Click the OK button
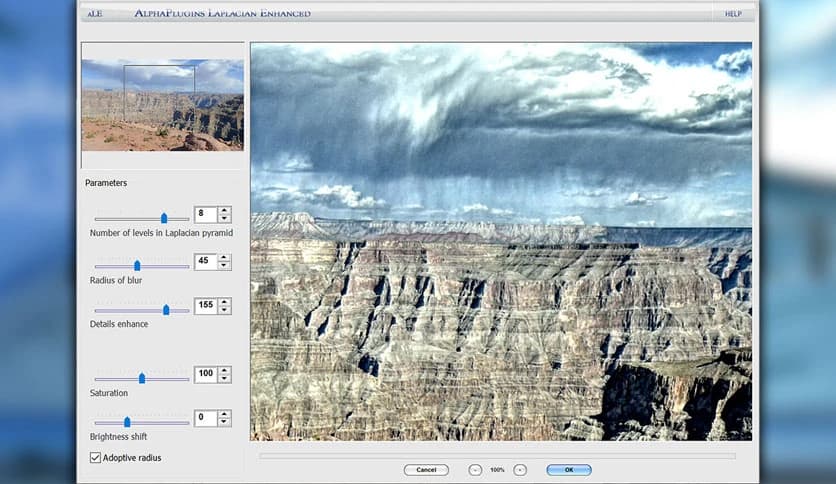The width and height of the screenshot is (836, 484). click(x=569, y=470)
